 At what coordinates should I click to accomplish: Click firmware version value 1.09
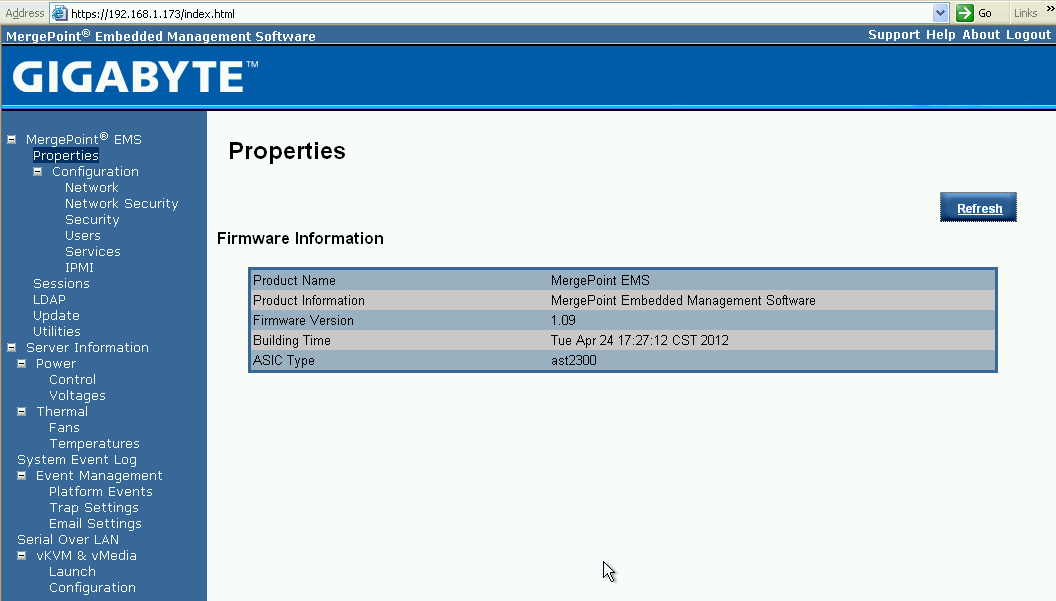click(x=563, y=321)
